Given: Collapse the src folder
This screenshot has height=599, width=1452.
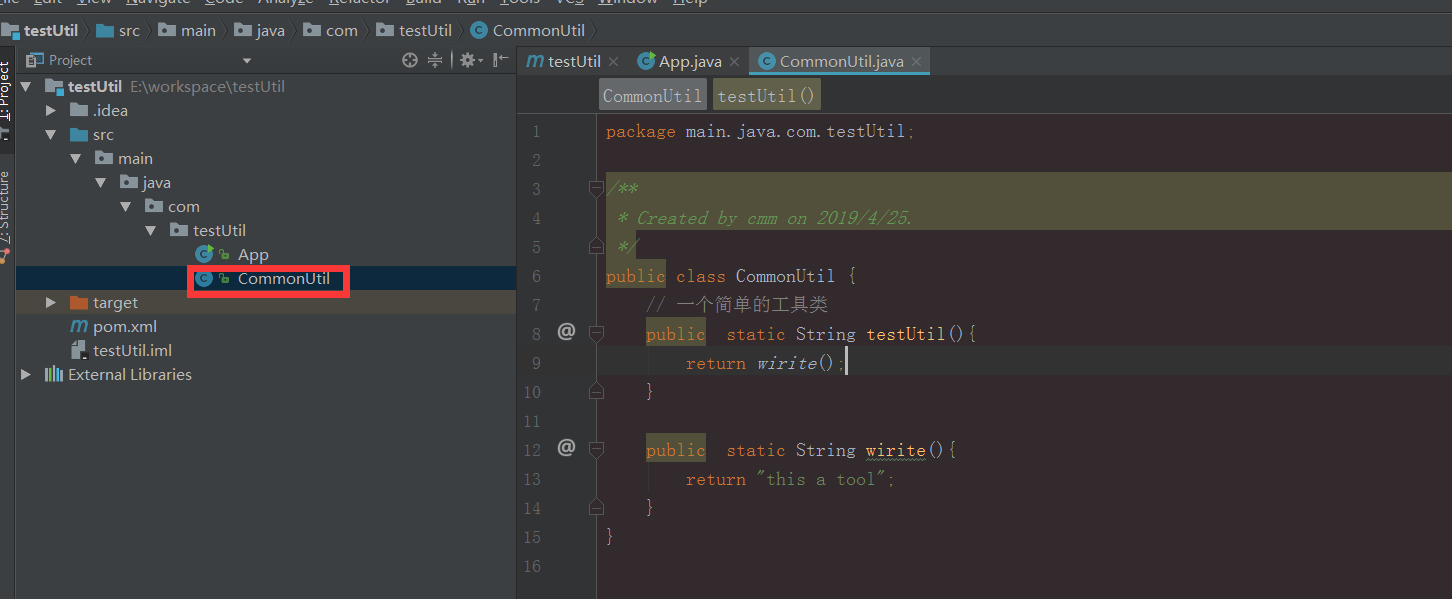Looking at the screenshot, I should pyautogui.click(x=51, y=134).
